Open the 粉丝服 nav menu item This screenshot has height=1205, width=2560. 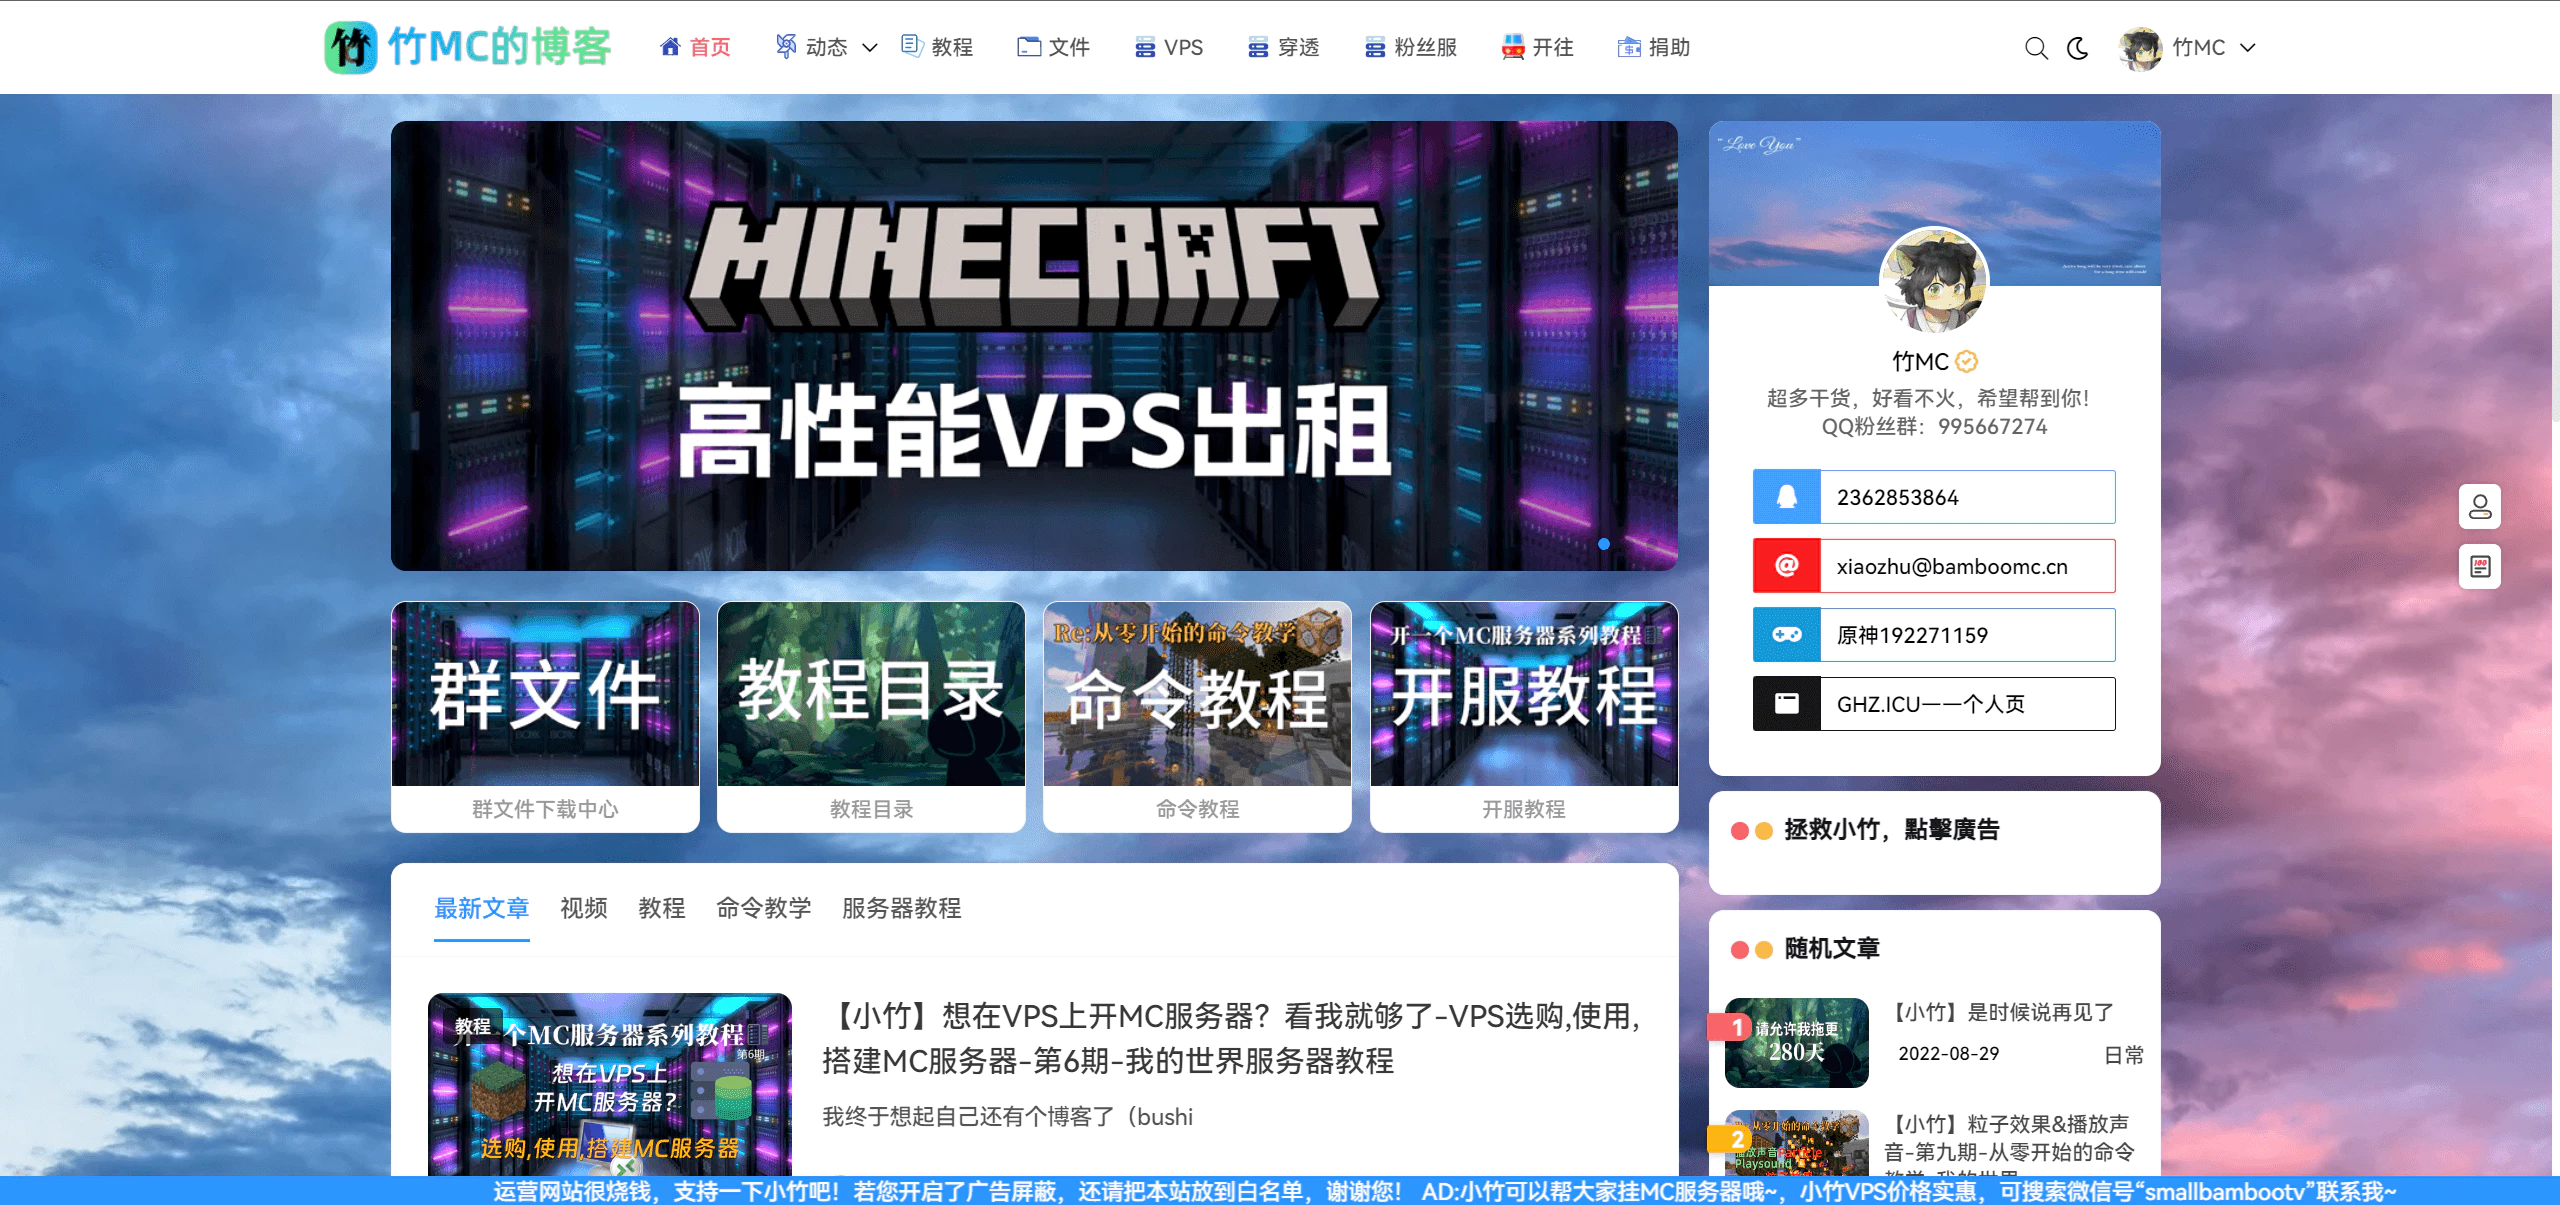point(1411,47)
